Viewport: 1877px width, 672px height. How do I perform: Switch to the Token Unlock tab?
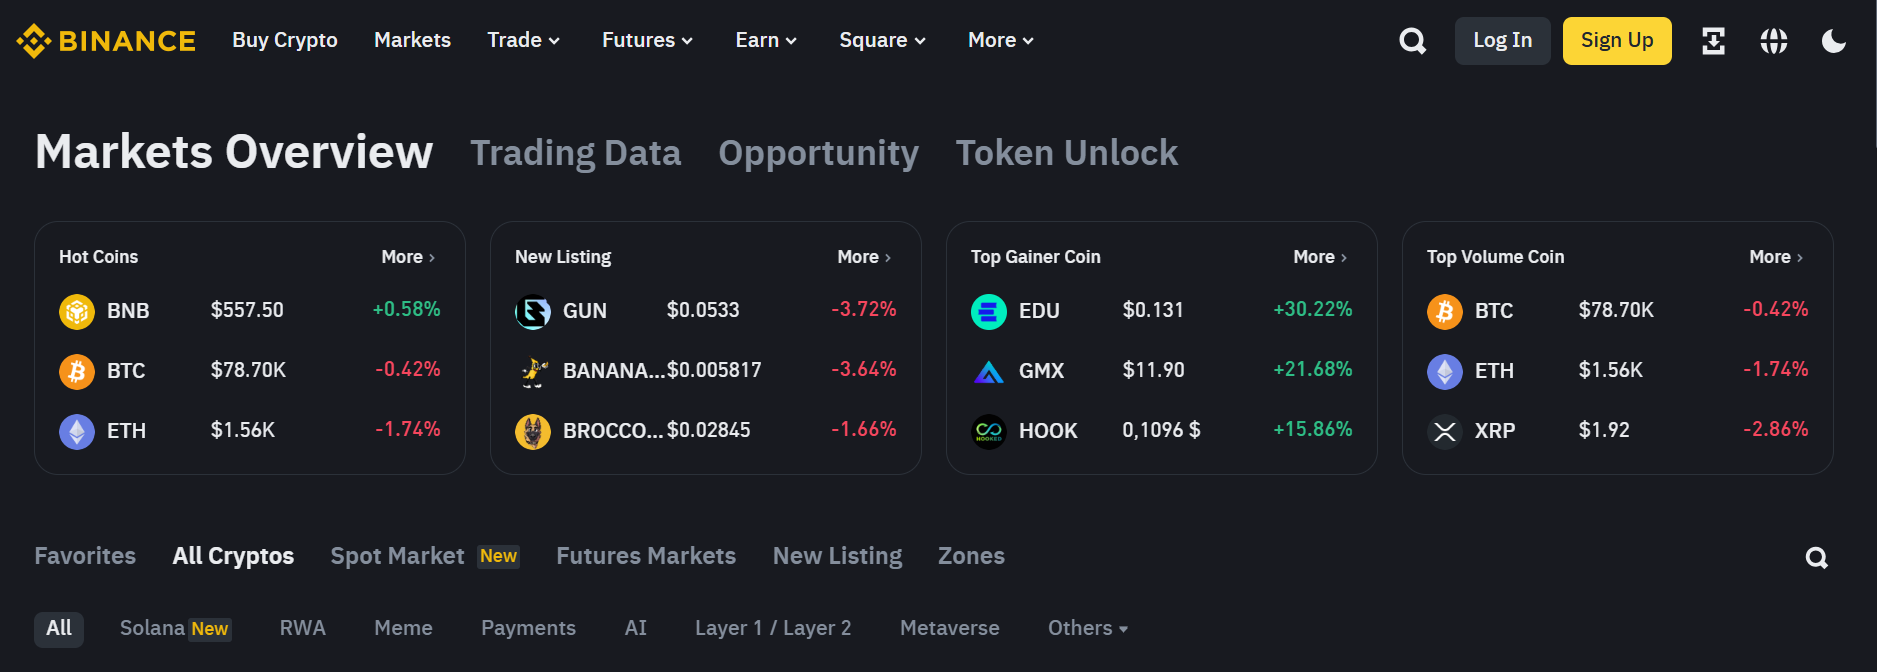1067,153
